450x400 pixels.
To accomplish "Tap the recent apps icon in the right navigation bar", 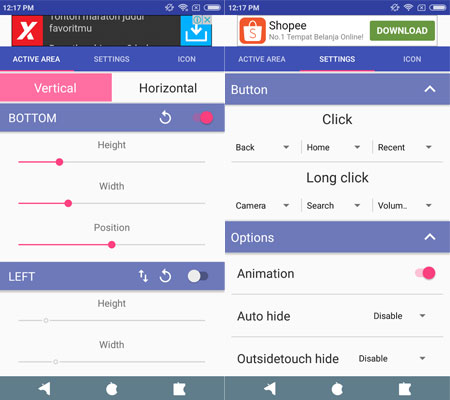I will 405,389.
